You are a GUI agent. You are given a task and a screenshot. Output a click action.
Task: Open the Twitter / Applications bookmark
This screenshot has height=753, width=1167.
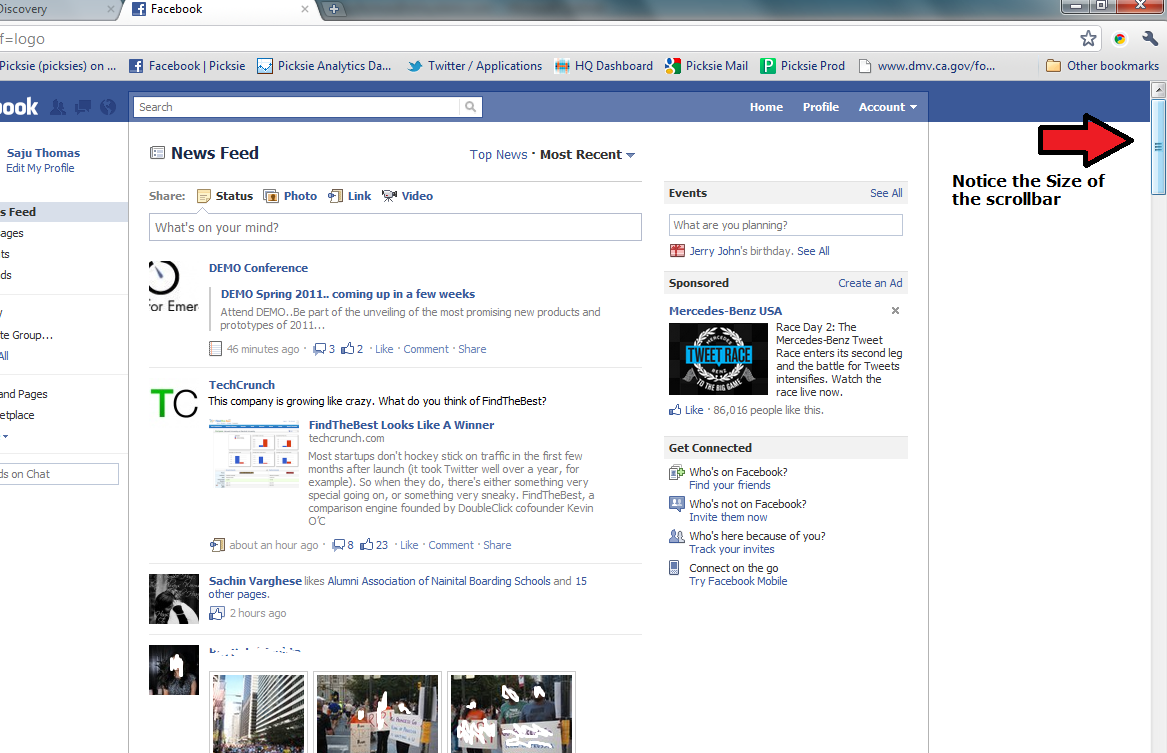click(x=475, y=66)
